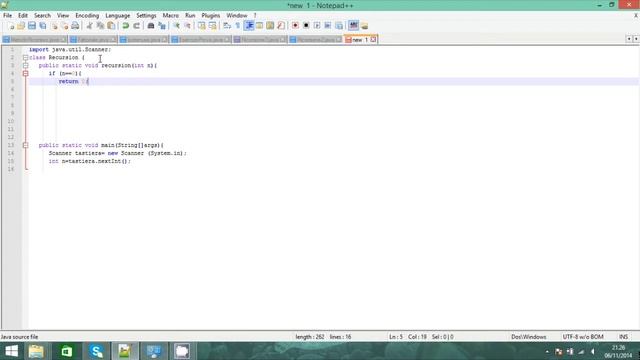This screenshot has width=640, height=360.
Task: Open the Macro menu
Action: [171, 16]
